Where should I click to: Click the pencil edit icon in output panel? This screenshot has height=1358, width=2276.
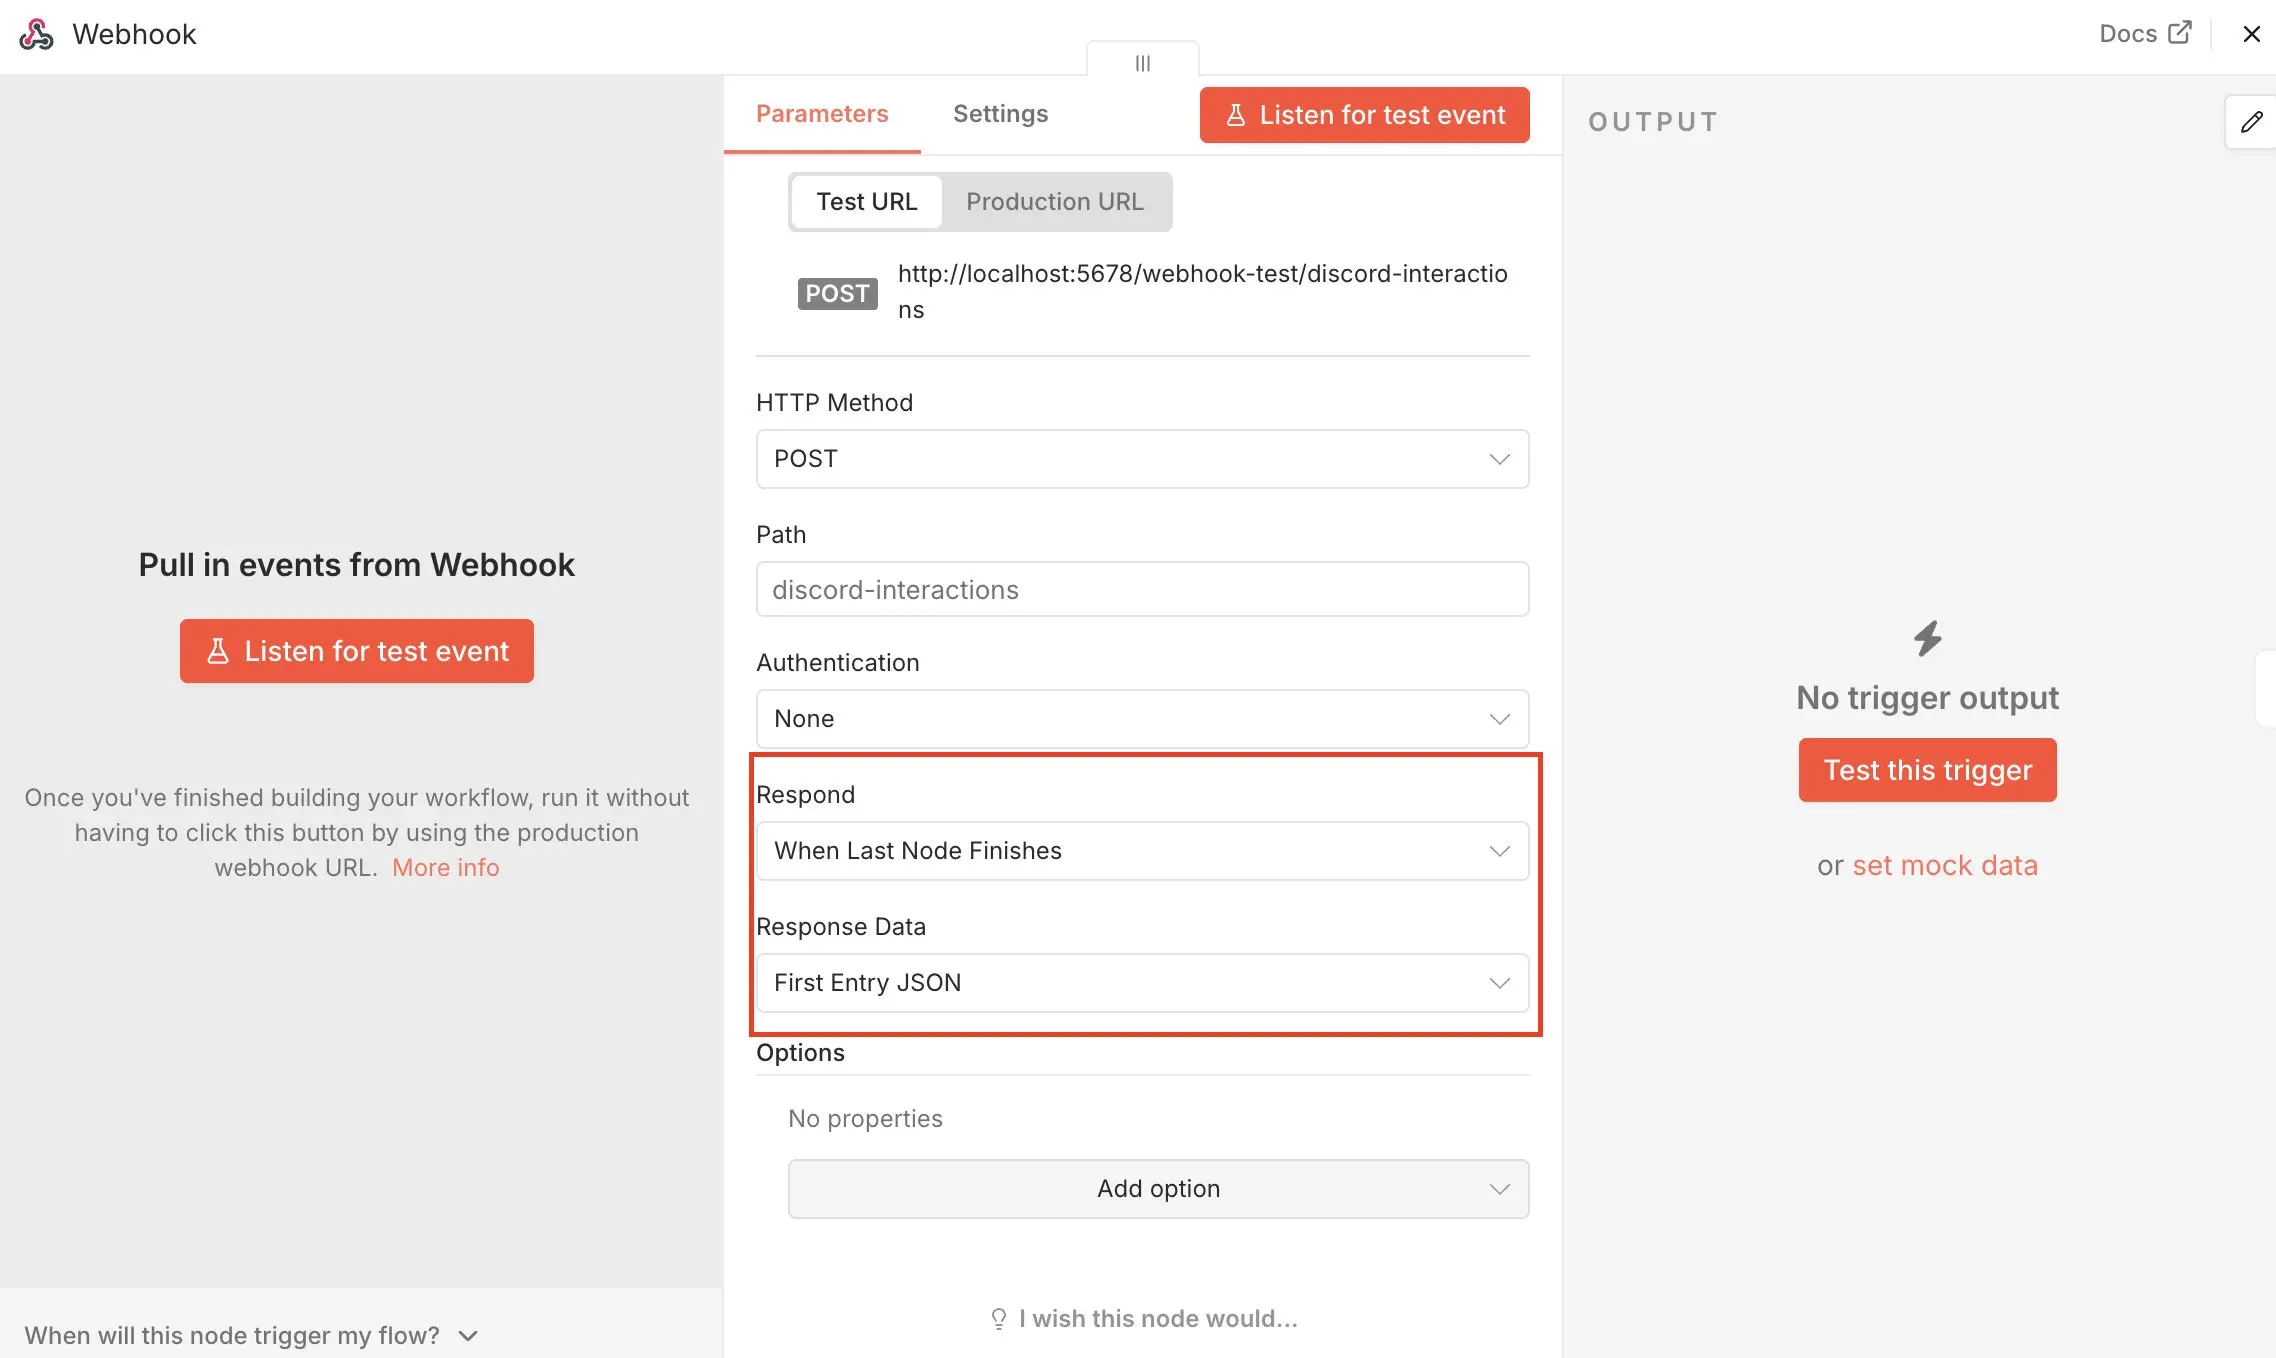(2251, 122)
